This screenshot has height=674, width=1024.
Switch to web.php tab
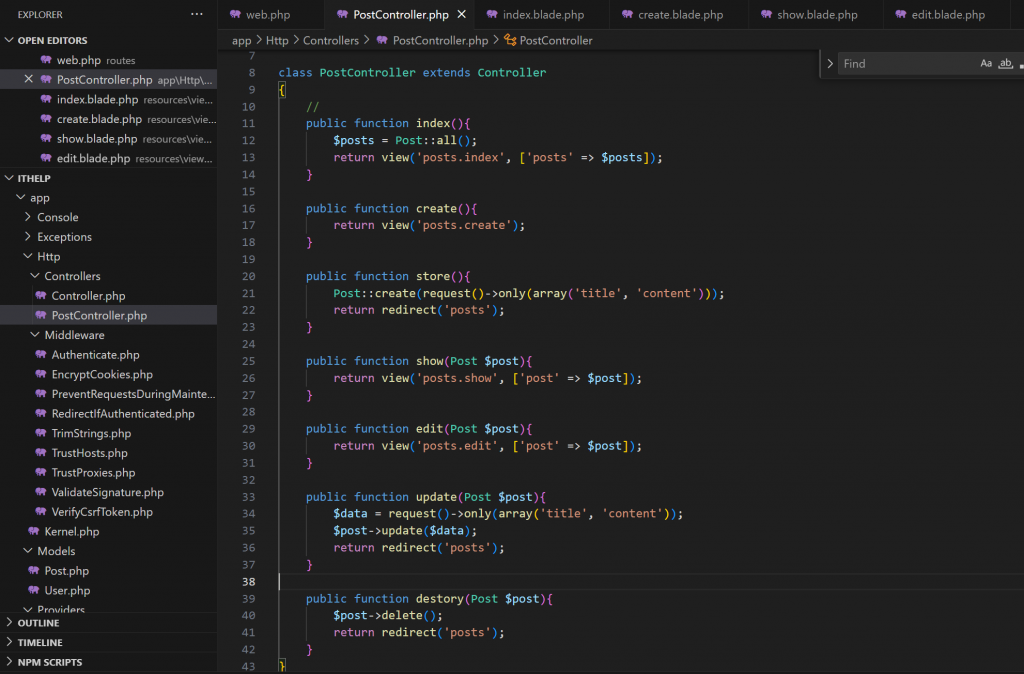(268, 14)
